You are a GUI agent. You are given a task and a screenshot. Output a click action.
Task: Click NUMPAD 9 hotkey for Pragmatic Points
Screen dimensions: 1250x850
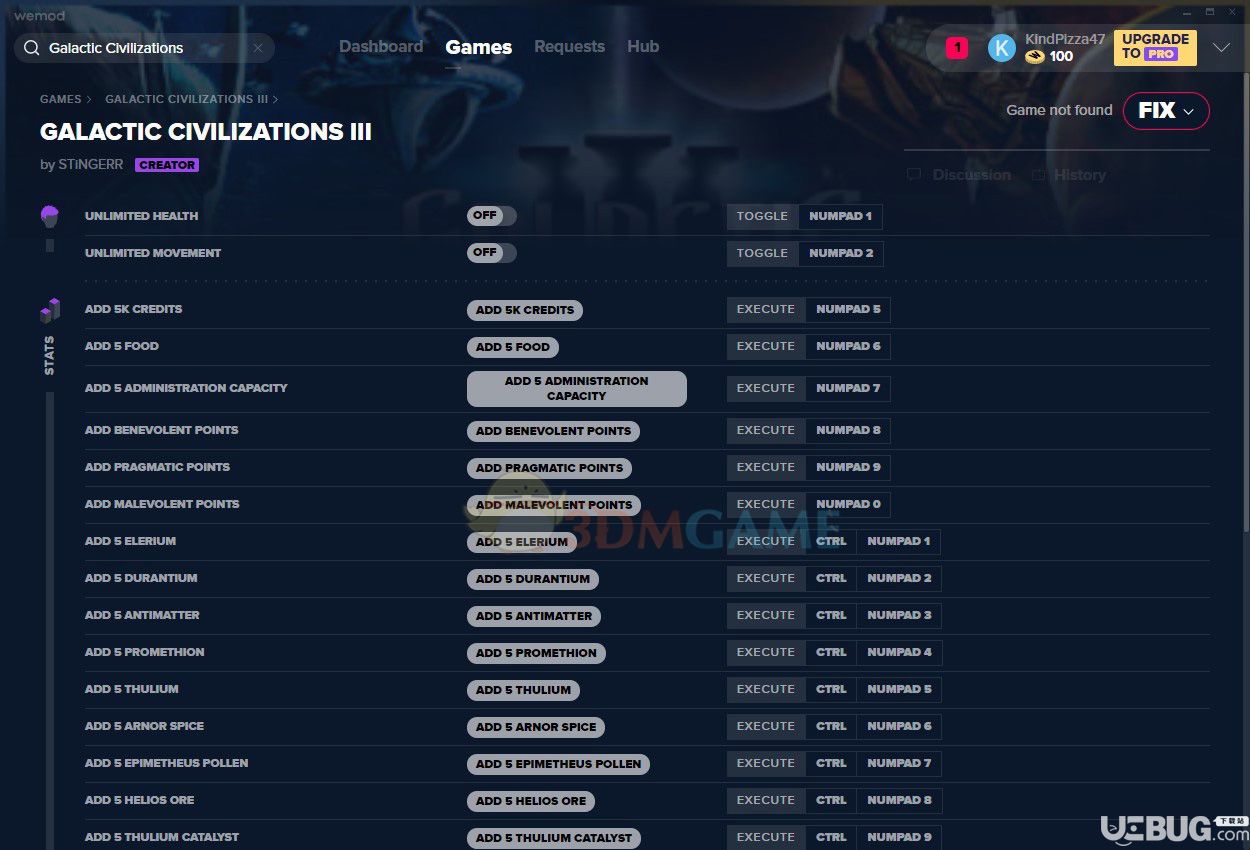848,467
